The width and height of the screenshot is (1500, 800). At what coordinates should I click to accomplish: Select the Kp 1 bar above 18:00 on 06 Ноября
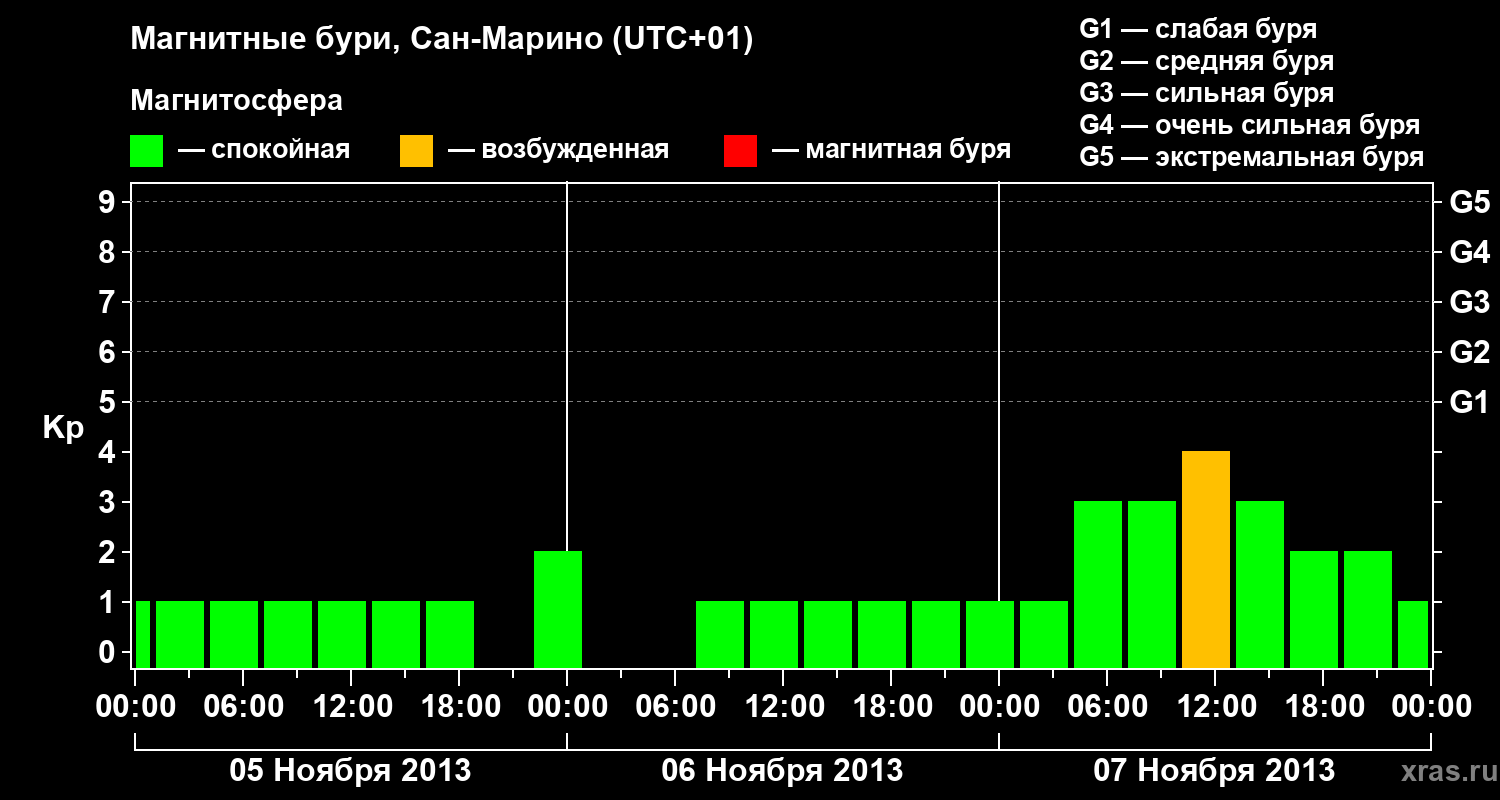[882, 635]
